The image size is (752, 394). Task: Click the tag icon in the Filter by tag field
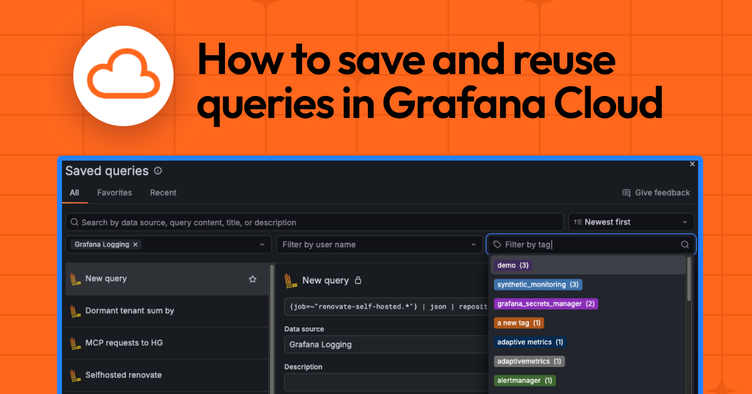tap(497, 244)
